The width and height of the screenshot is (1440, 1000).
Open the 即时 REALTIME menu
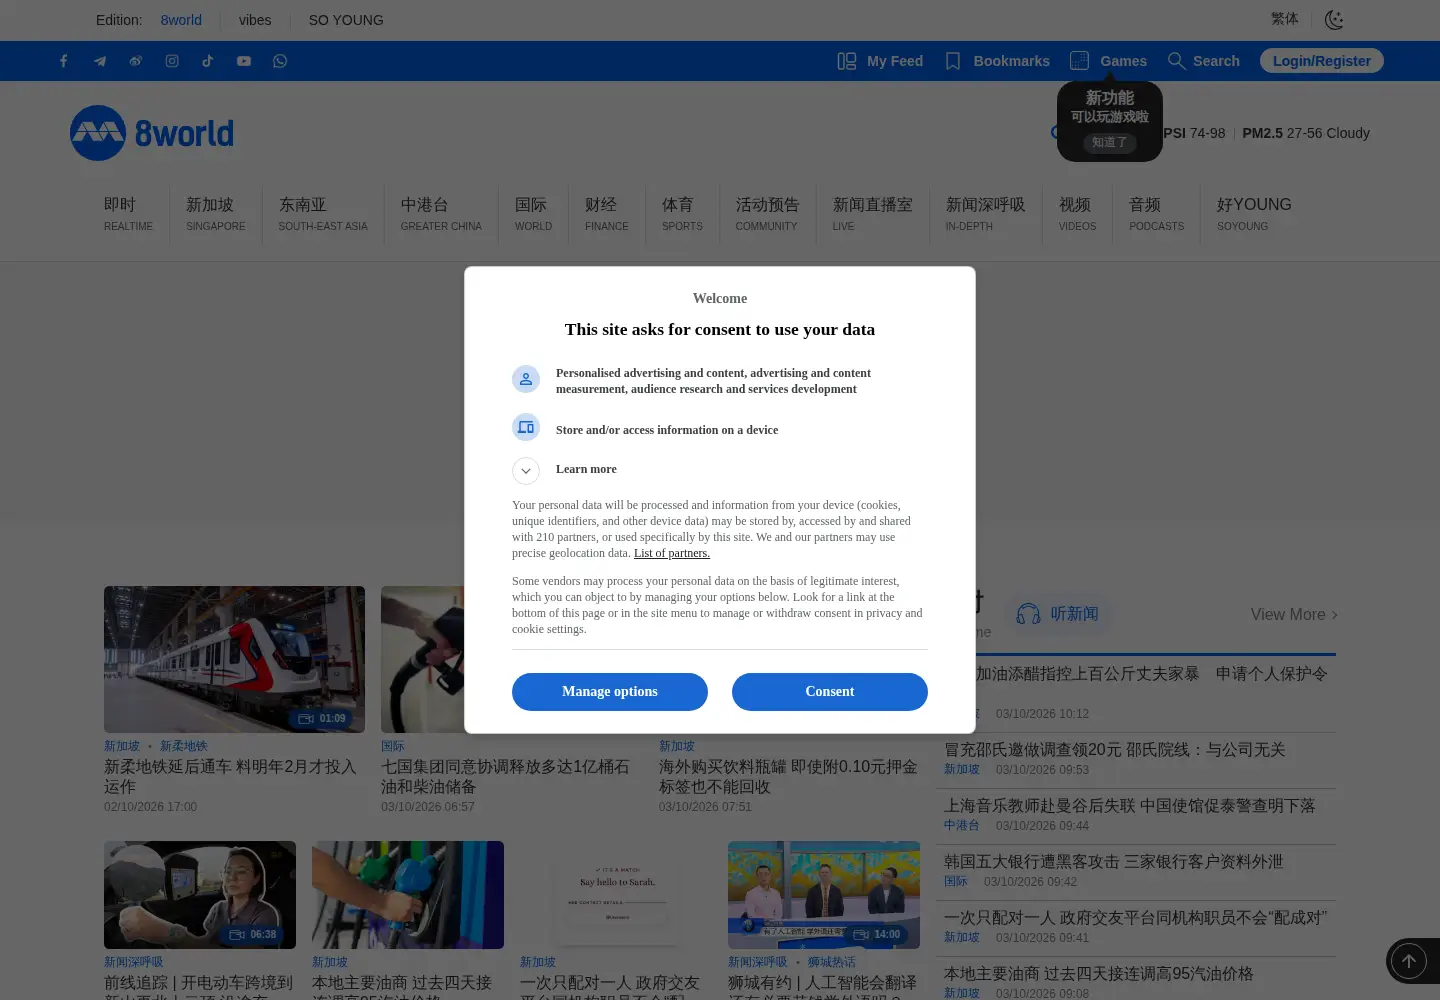[x=128, y=214]
